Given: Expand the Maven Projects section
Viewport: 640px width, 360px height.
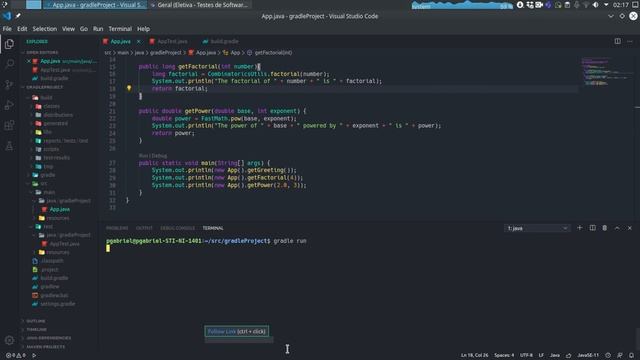Looking at the screenshot, I should point(45,347).
